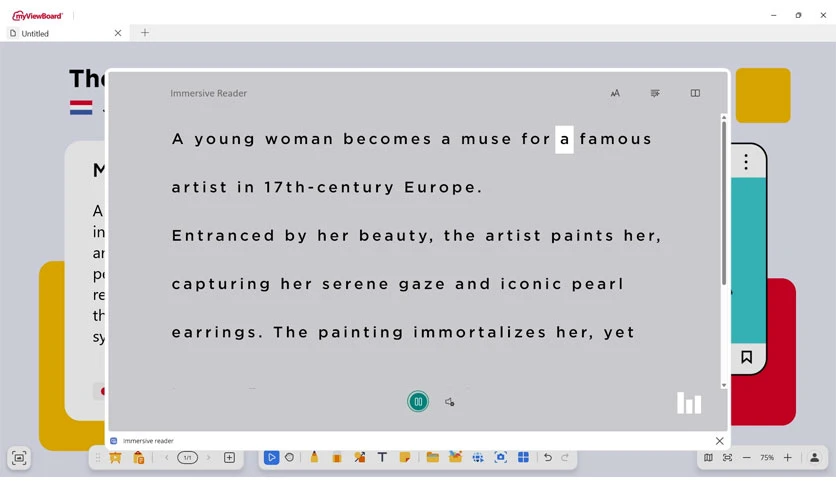Select the pen tool
The width and height of the screenshot is (836, 484).
(314, 457)
